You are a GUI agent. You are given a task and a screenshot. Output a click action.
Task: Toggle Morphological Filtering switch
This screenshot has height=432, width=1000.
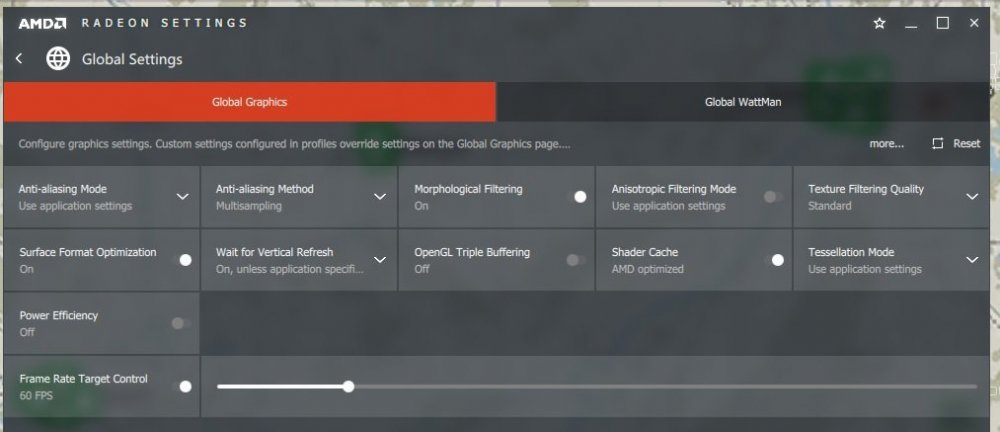pyautogui.click(x=577, y=197)
